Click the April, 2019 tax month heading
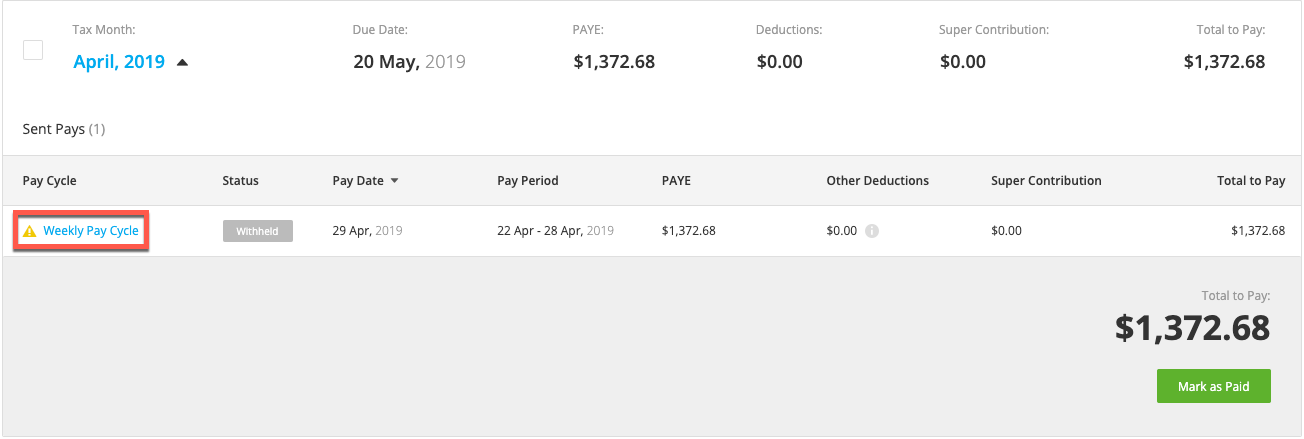Viewport: 1304px width, 439px height. 119,62
